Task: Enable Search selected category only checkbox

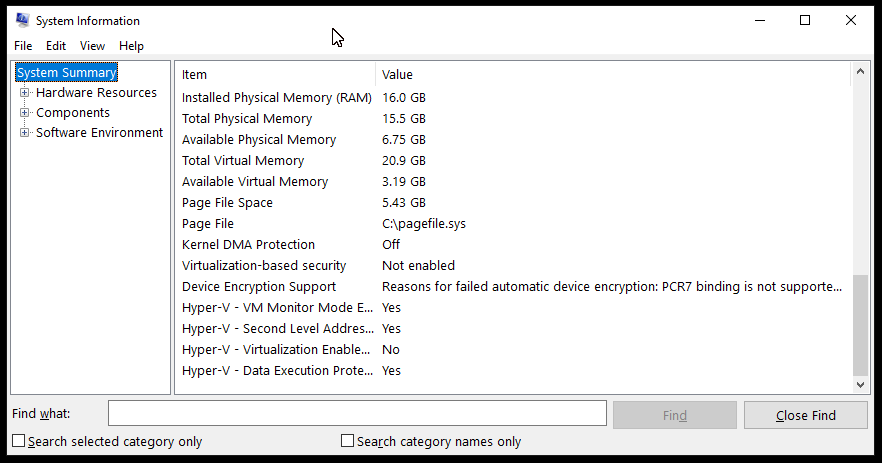Action: [x=19, y=441]
